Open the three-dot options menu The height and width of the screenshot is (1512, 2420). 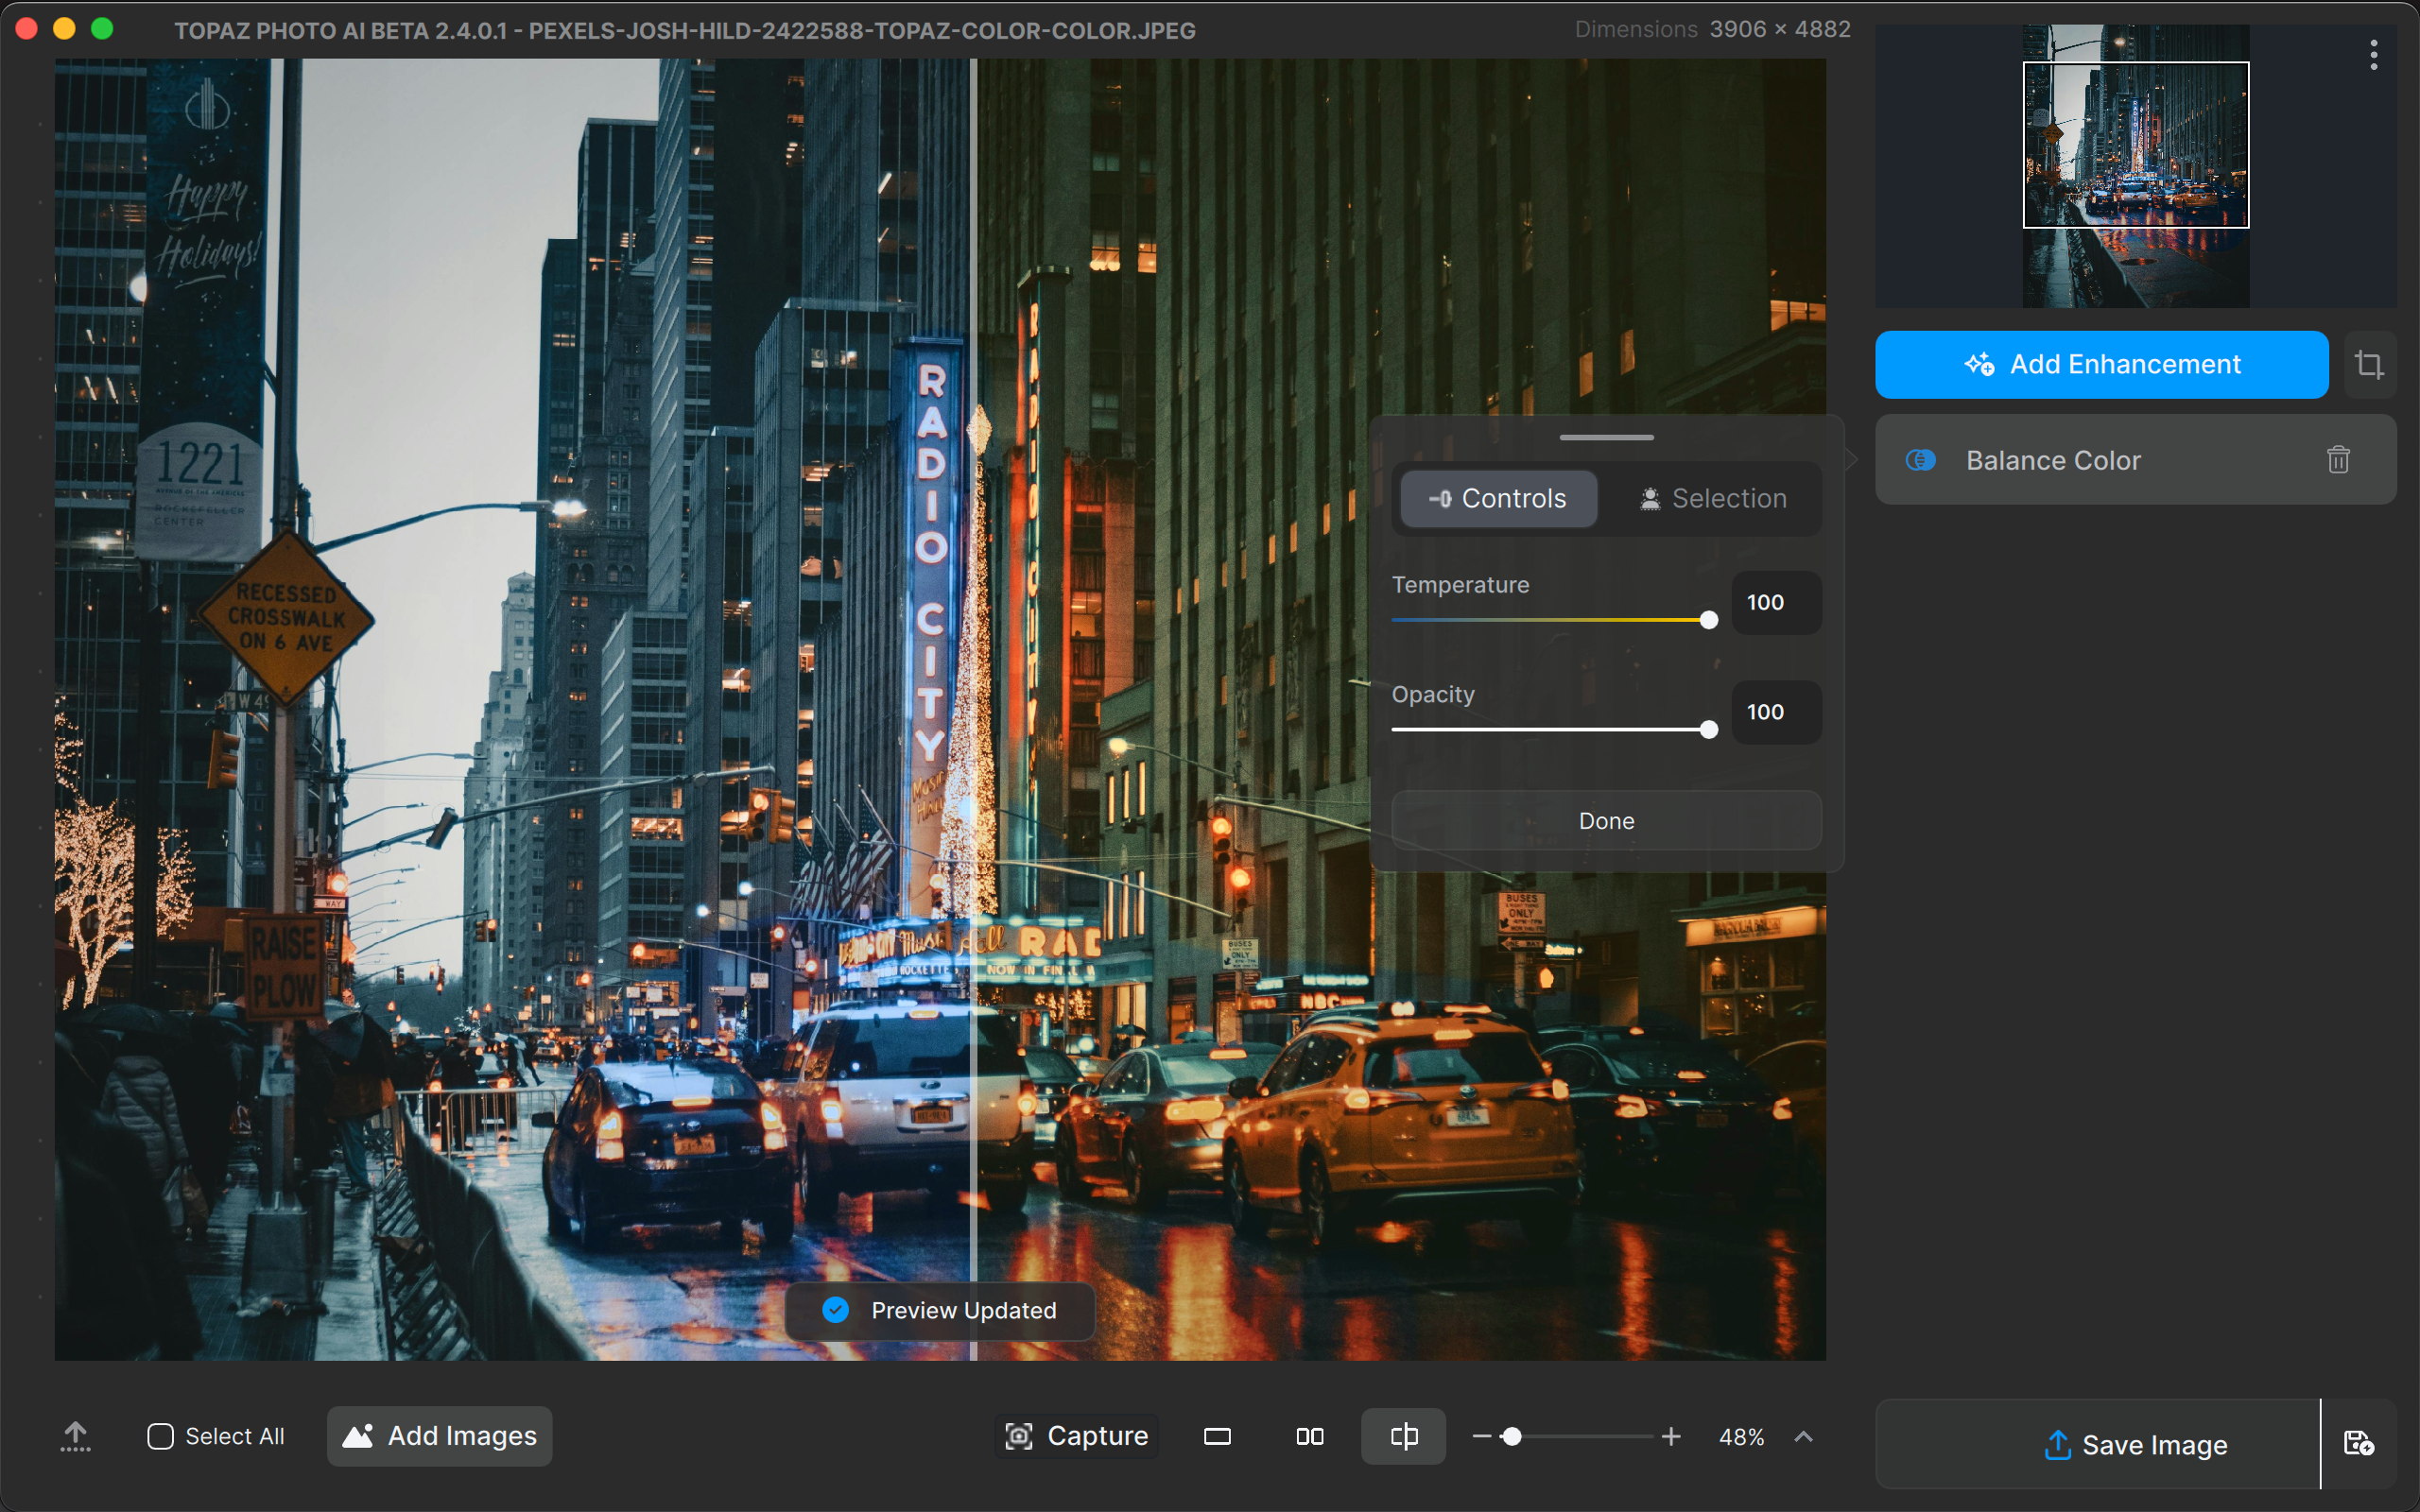click(x=2373, y=55)
